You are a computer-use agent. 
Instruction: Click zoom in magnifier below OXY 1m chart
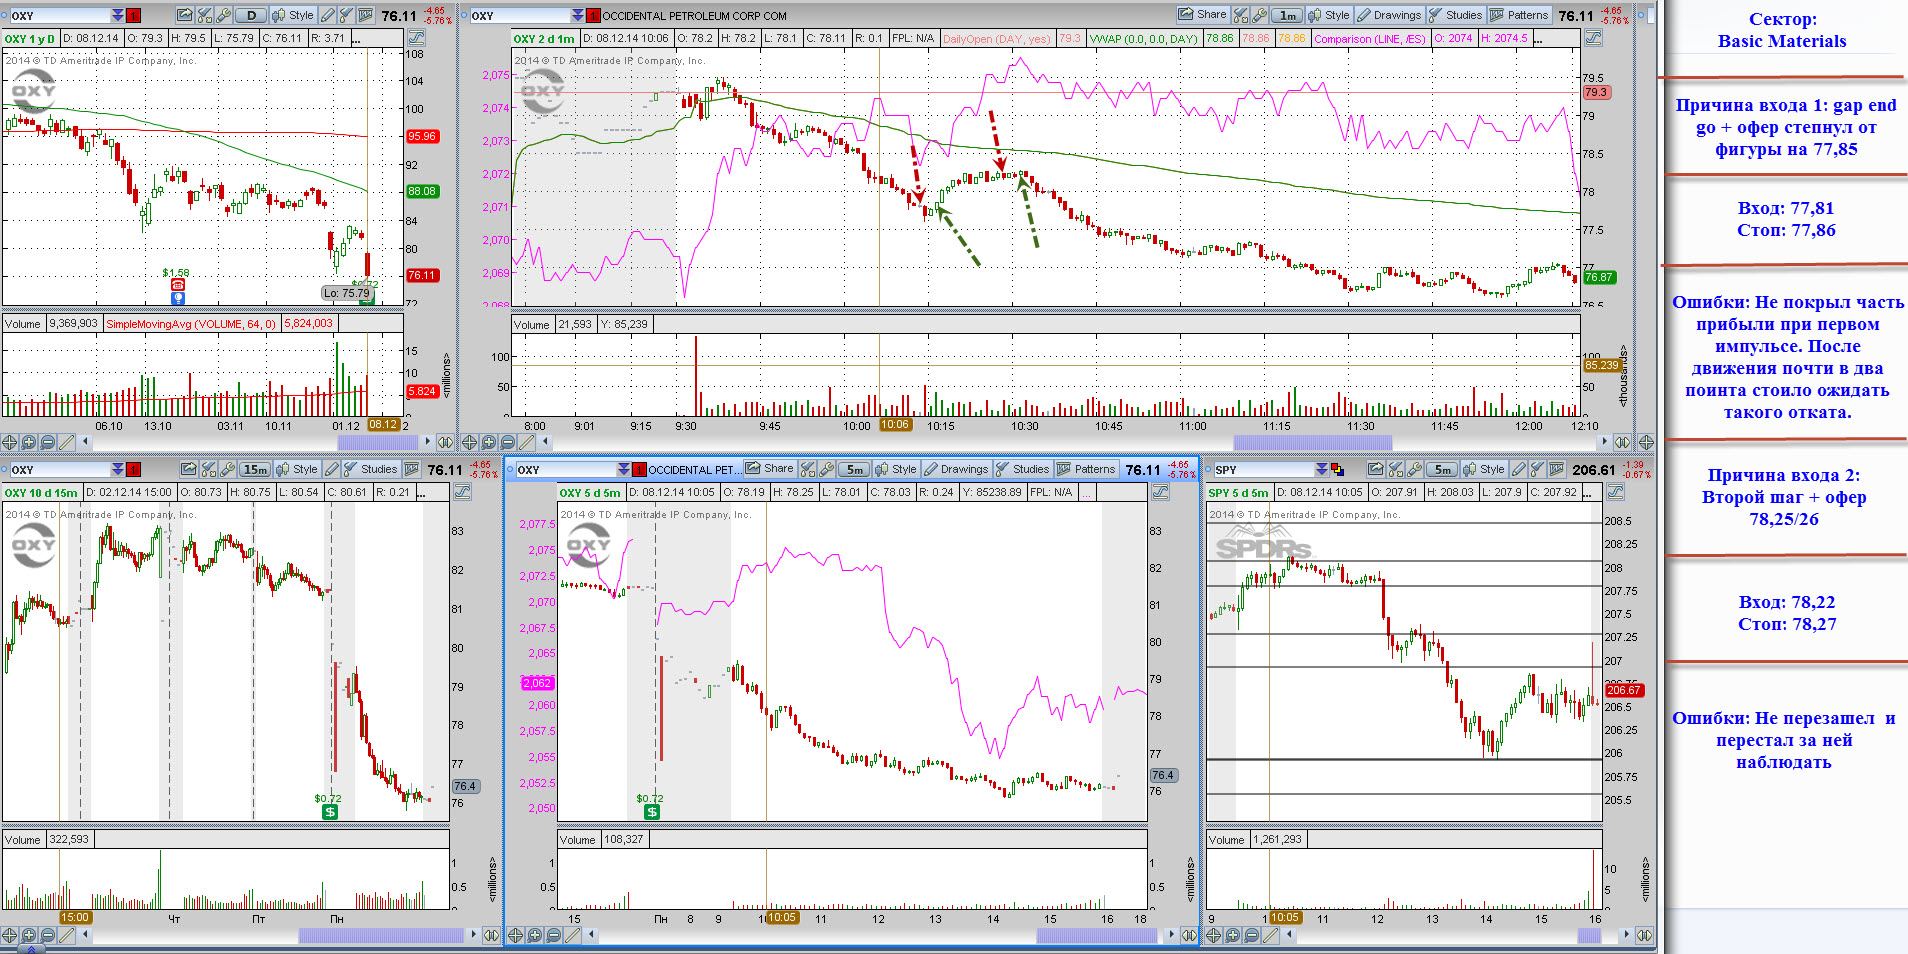coord(489,441)
